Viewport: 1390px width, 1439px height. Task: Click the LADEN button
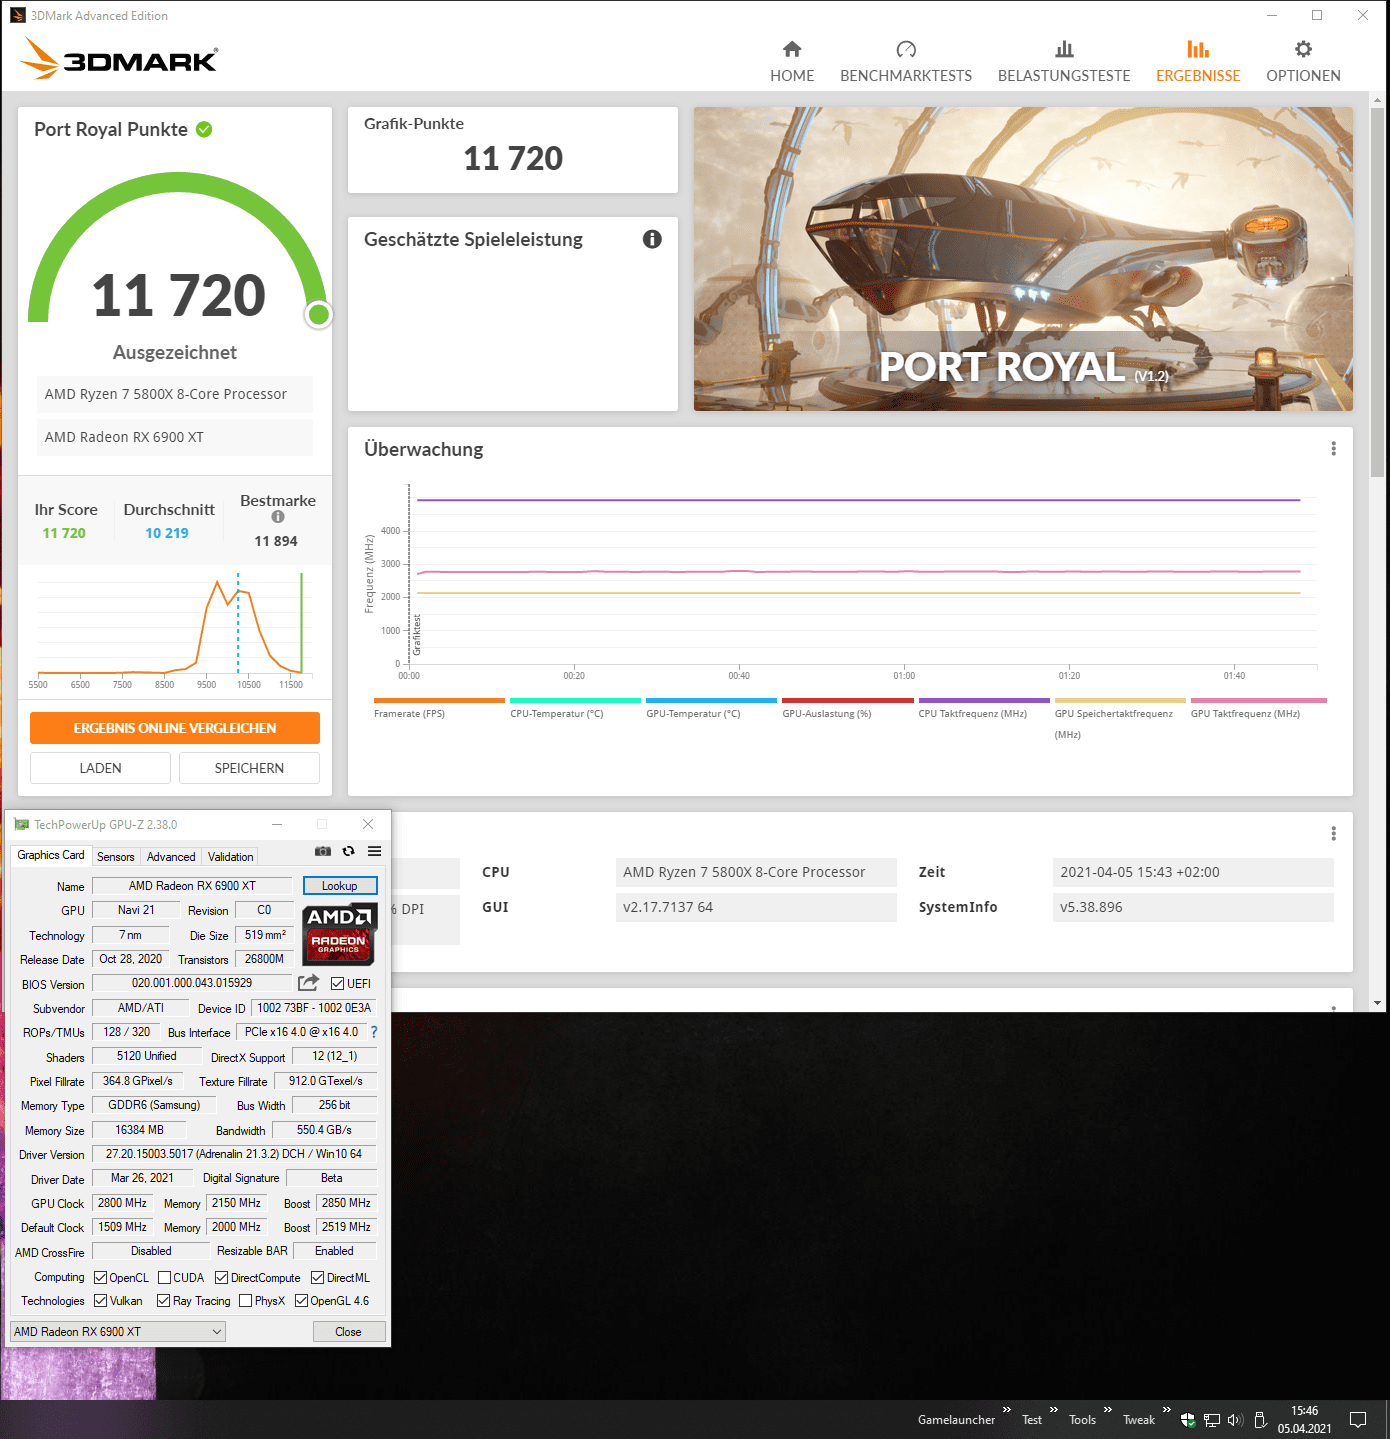[x=100, y=768]
